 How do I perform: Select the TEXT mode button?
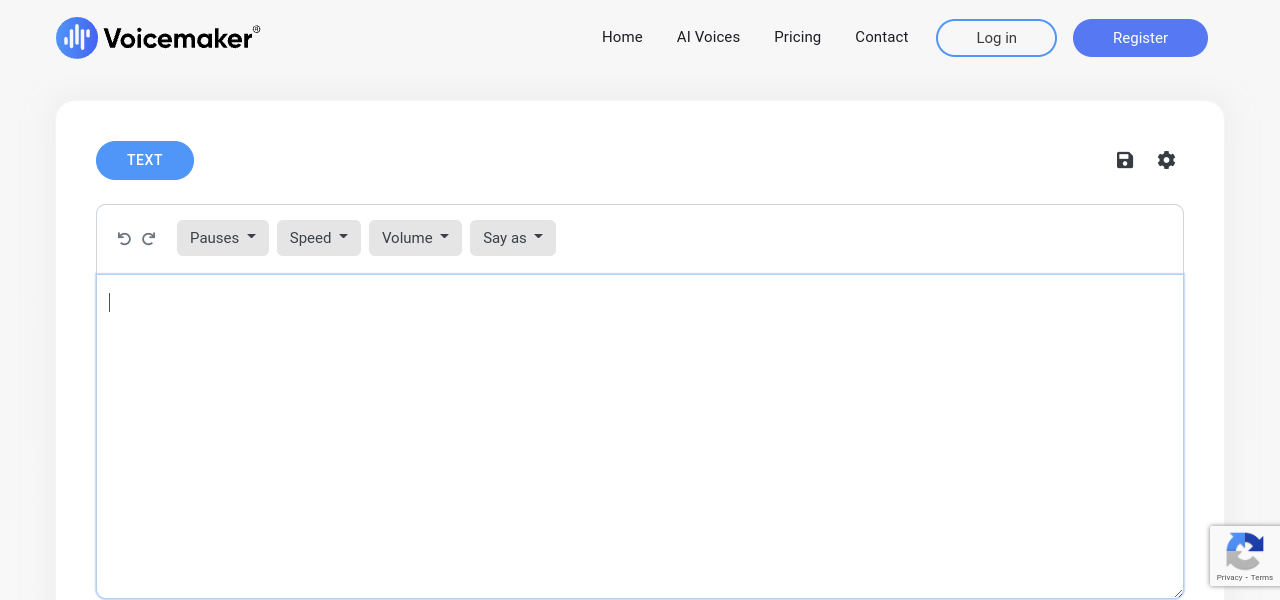[x=145, y=160]
